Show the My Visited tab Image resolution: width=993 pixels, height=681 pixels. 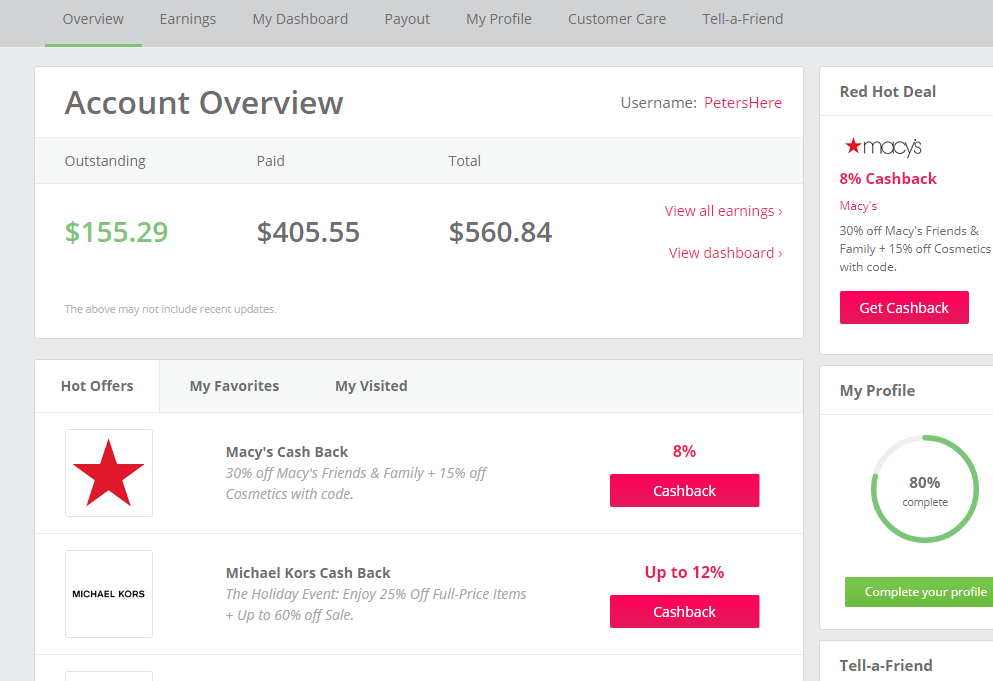click(371, 386)
